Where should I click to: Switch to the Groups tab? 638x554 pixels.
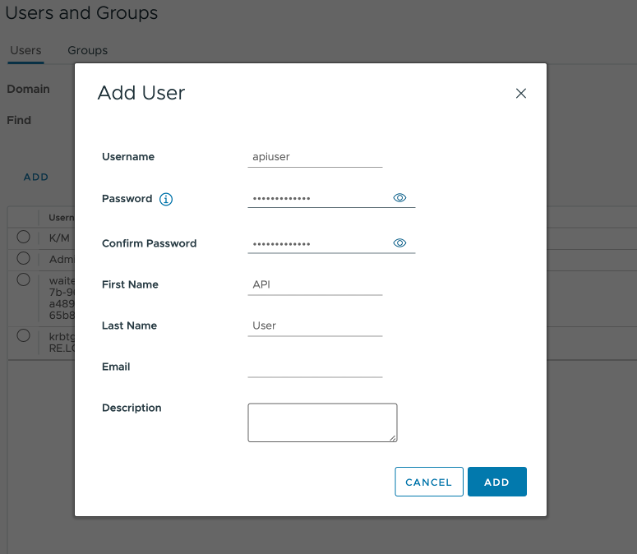coord(87,50)
